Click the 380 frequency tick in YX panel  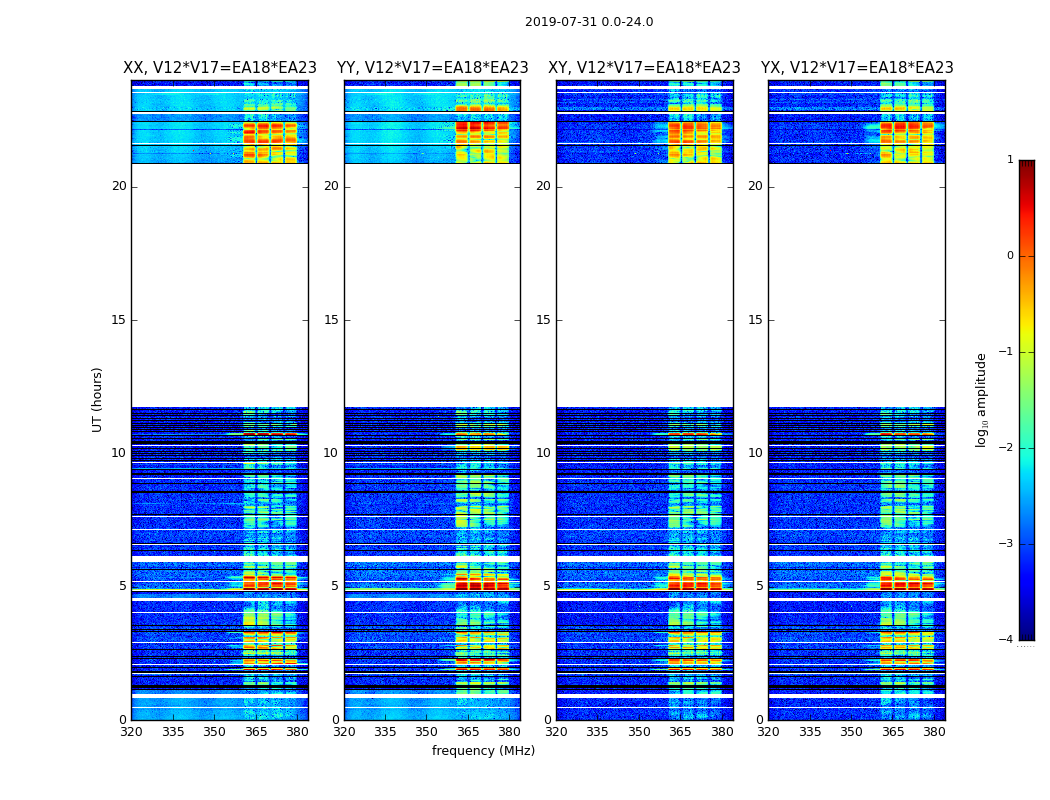click(x=934, y=732)
